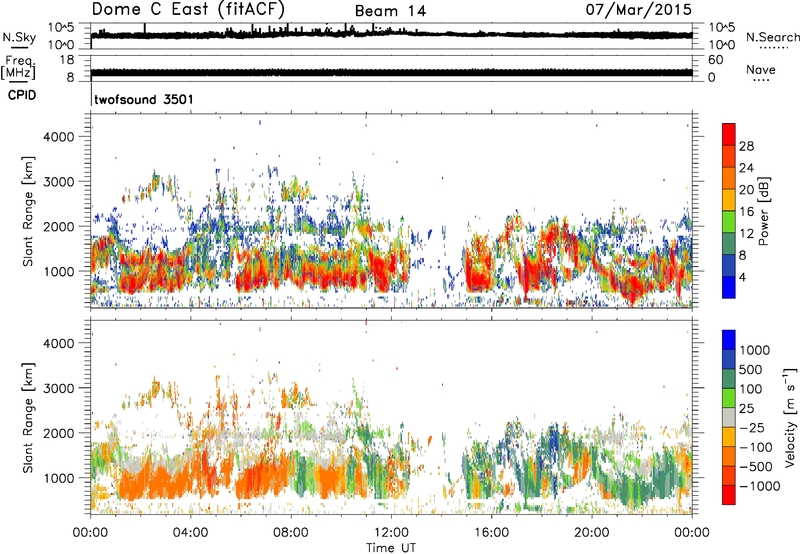Click the "28" value on Power scale
The height and width of the screenshot is (554, 800).
click(x=746, y=146)
